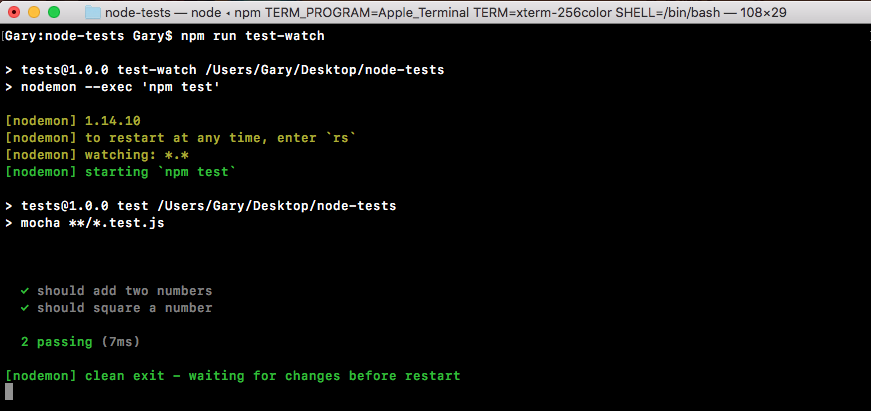Click the "2 passing (7ms)" summary line
871x411 pixels.
tap(80, 342)
